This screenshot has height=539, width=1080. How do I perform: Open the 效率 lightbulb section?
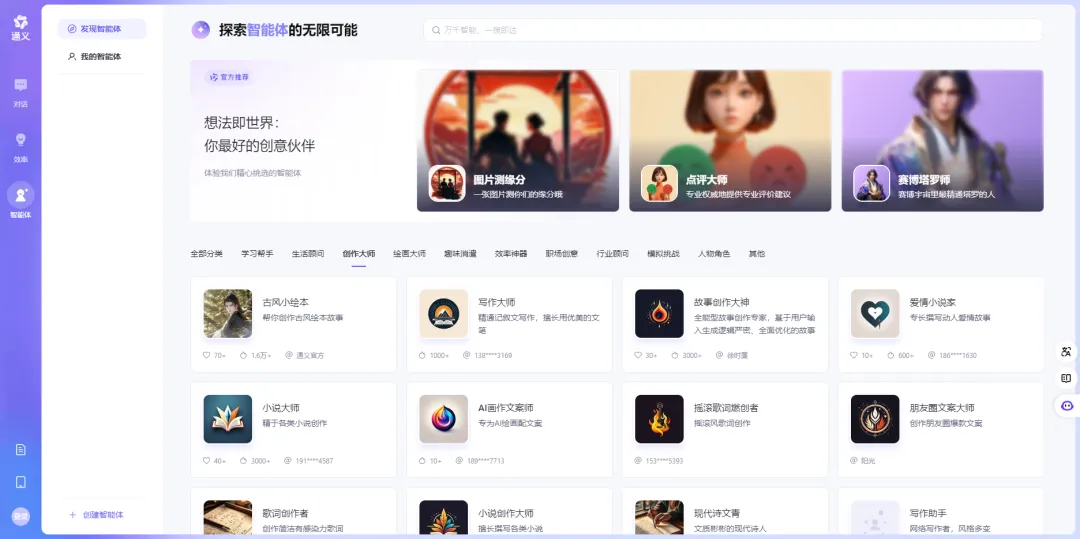[x=21, y=147]
